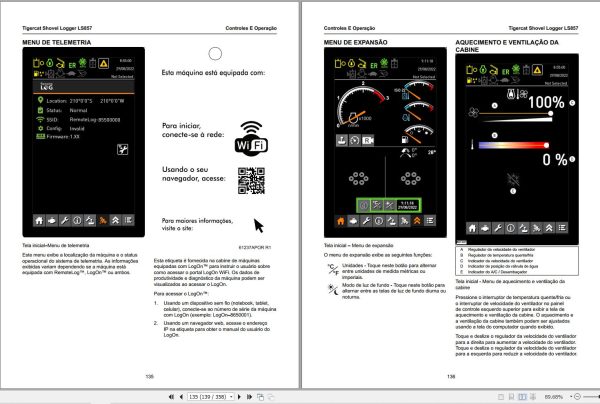Click the 'Para acessar o LogOn™:' line
Image resolution: width=600 pixels, height=404 pixels.
[181, 294]
